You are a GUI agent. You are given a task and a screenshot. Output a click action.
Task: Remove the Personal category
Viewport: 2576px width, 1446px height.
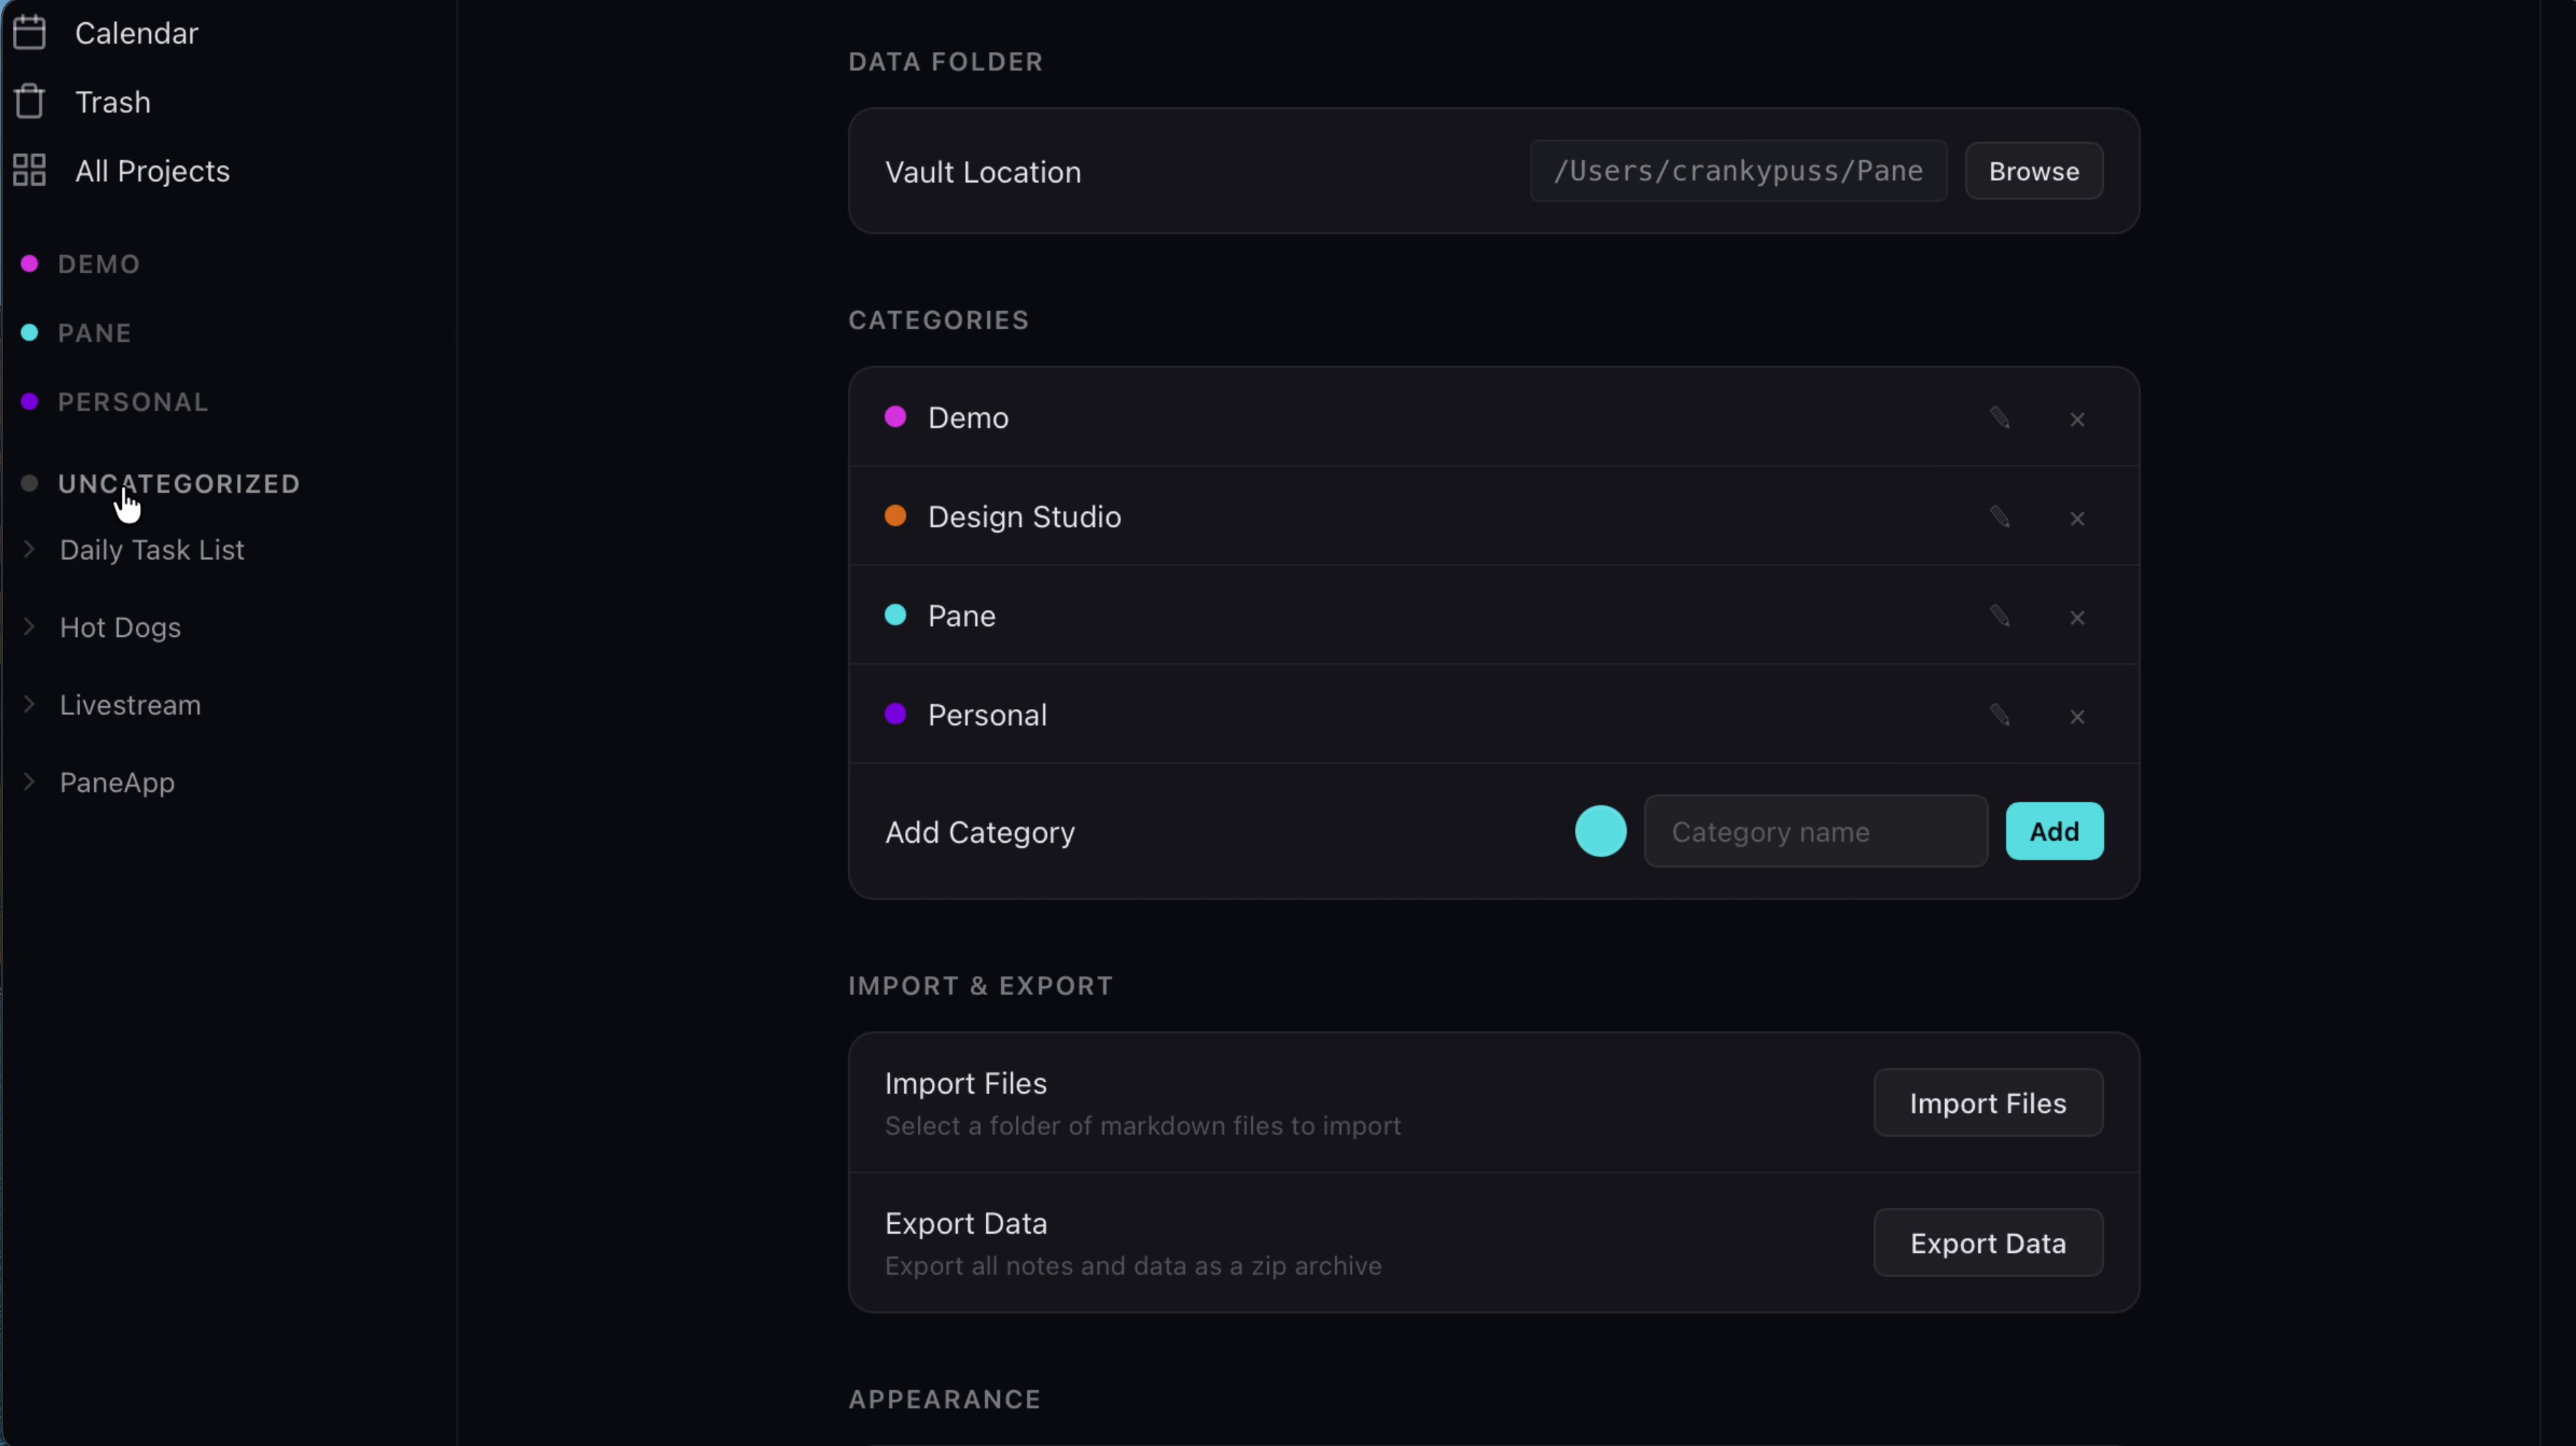coord(2077,716)
